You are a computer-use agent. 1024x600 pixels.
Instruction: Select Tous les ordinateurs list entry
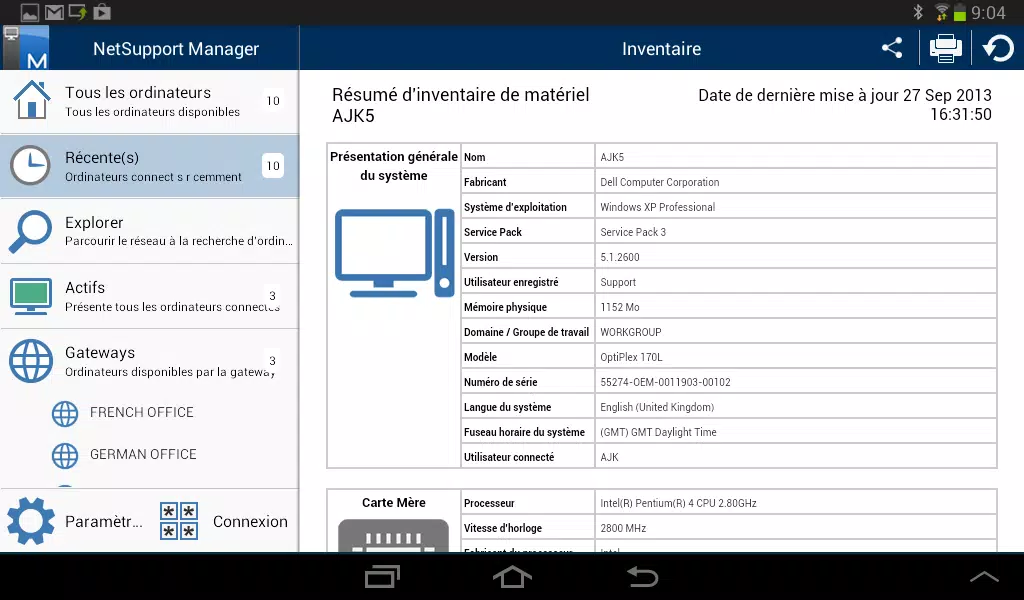point(150,101)
